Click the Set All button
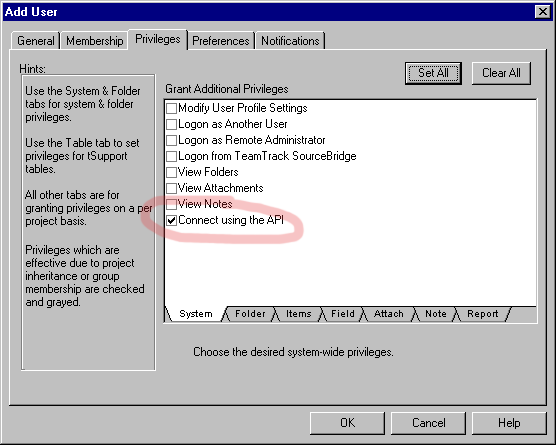 [433, 73]
